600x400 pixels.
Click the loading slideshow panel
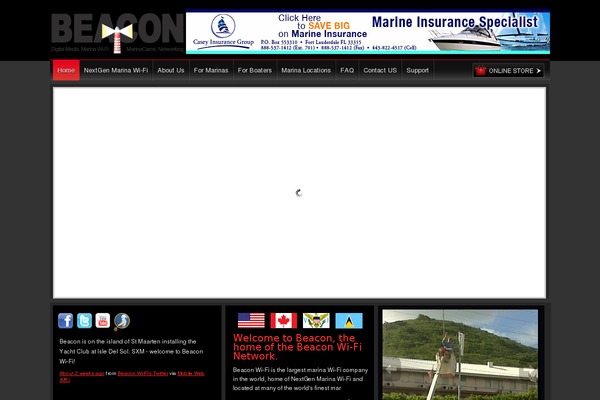(300, 193)
